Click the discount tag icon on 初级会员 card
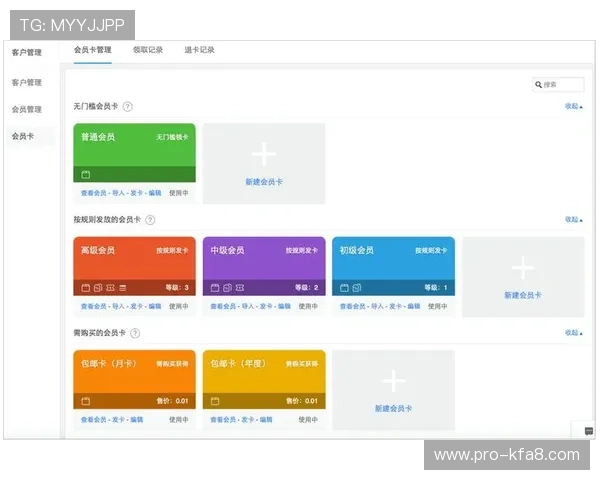 [x=357, y=288]
